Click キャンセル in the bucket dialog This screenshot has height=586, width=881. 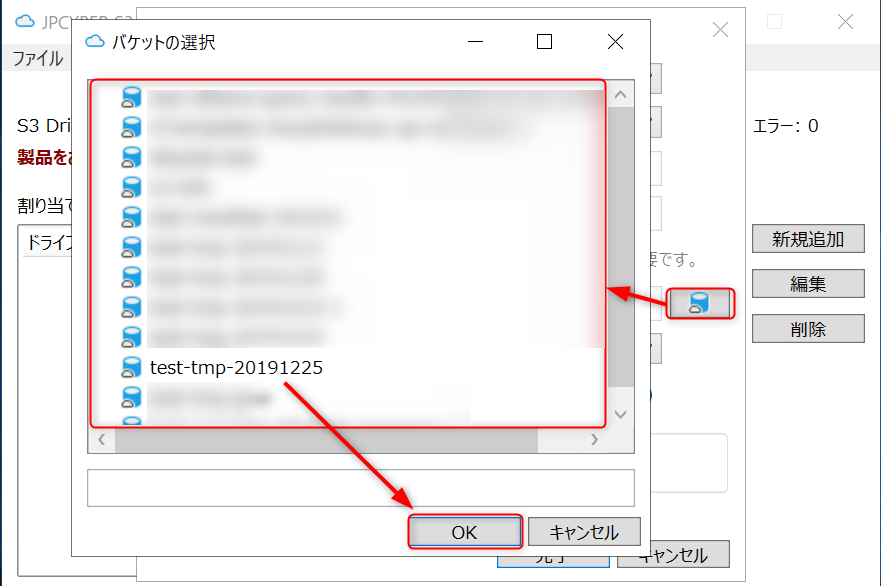click(584, 532)
